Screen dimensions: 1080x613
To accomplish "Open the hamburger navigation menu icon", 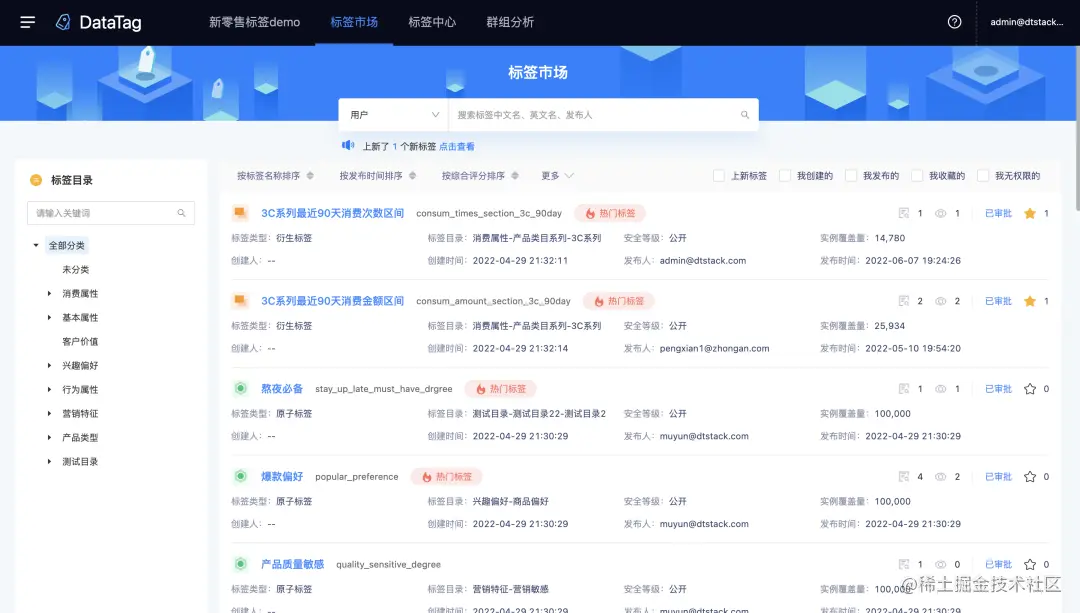I will tap(28, 22).
